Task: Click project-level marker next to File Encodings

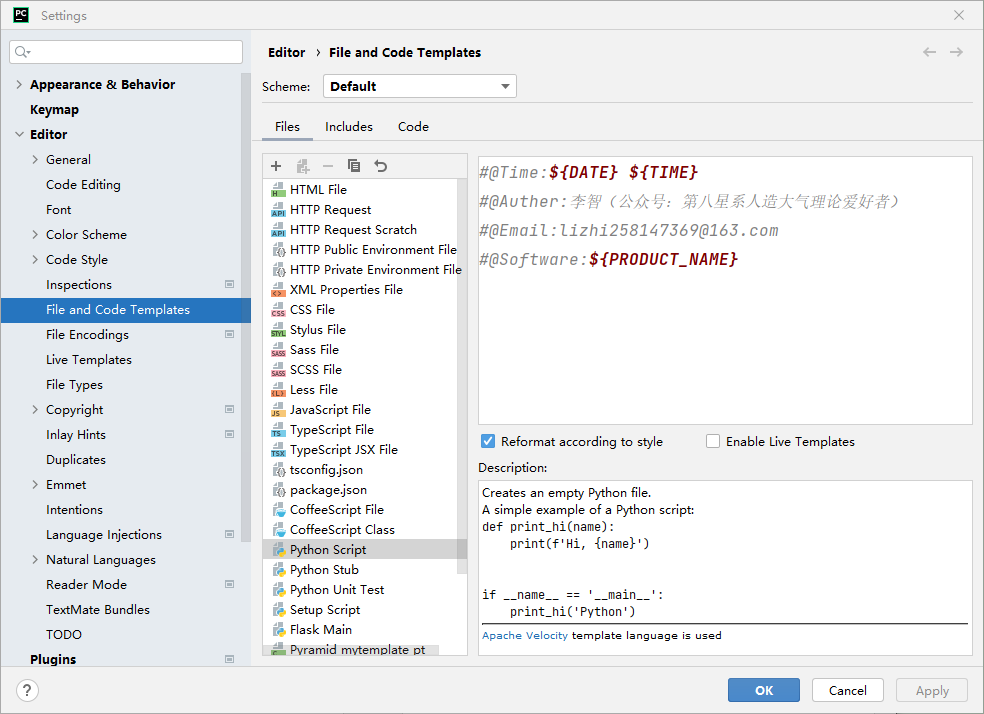Action: point(230,334)
